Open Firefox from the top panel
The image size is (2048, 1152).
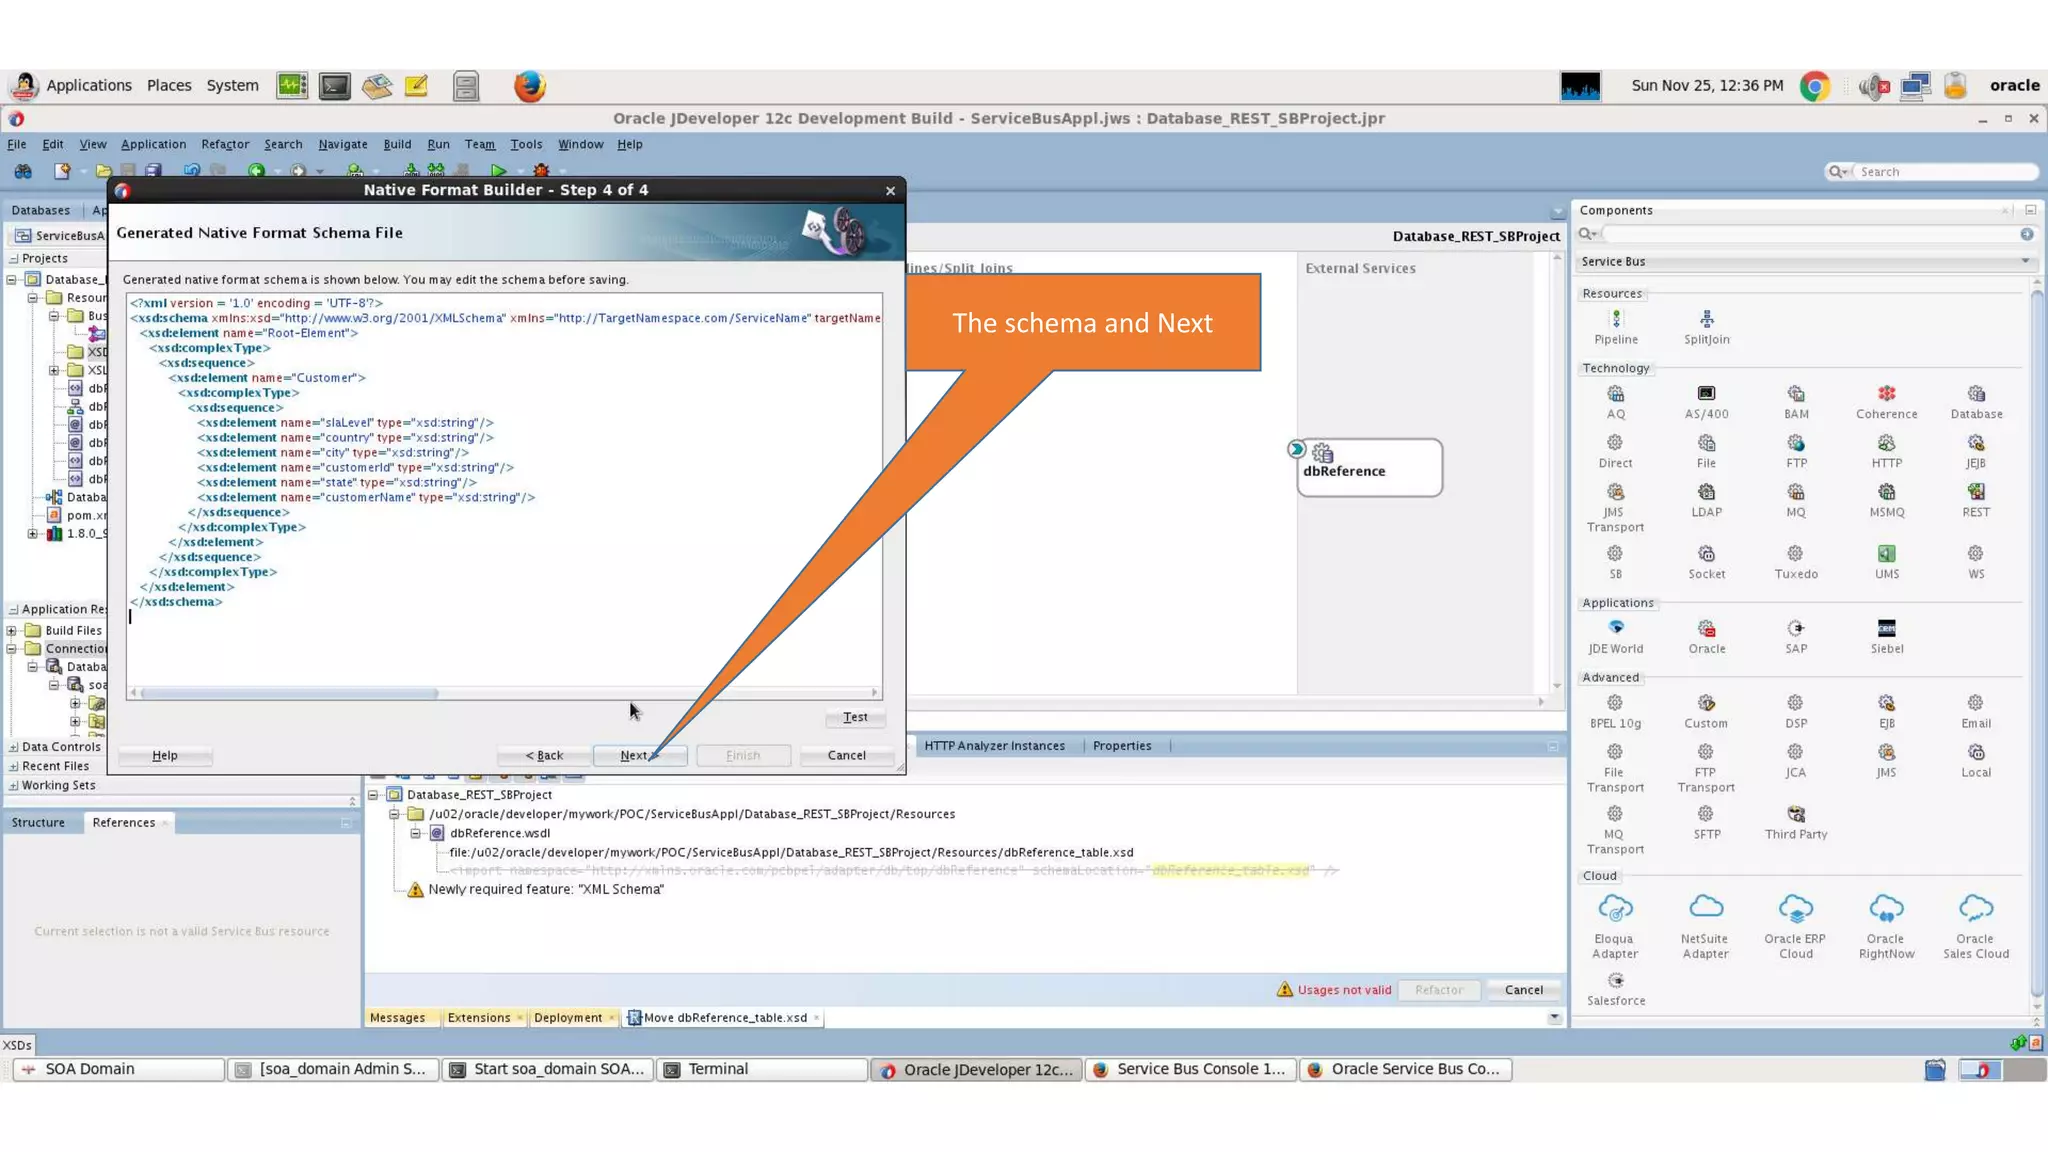point(529,86)
